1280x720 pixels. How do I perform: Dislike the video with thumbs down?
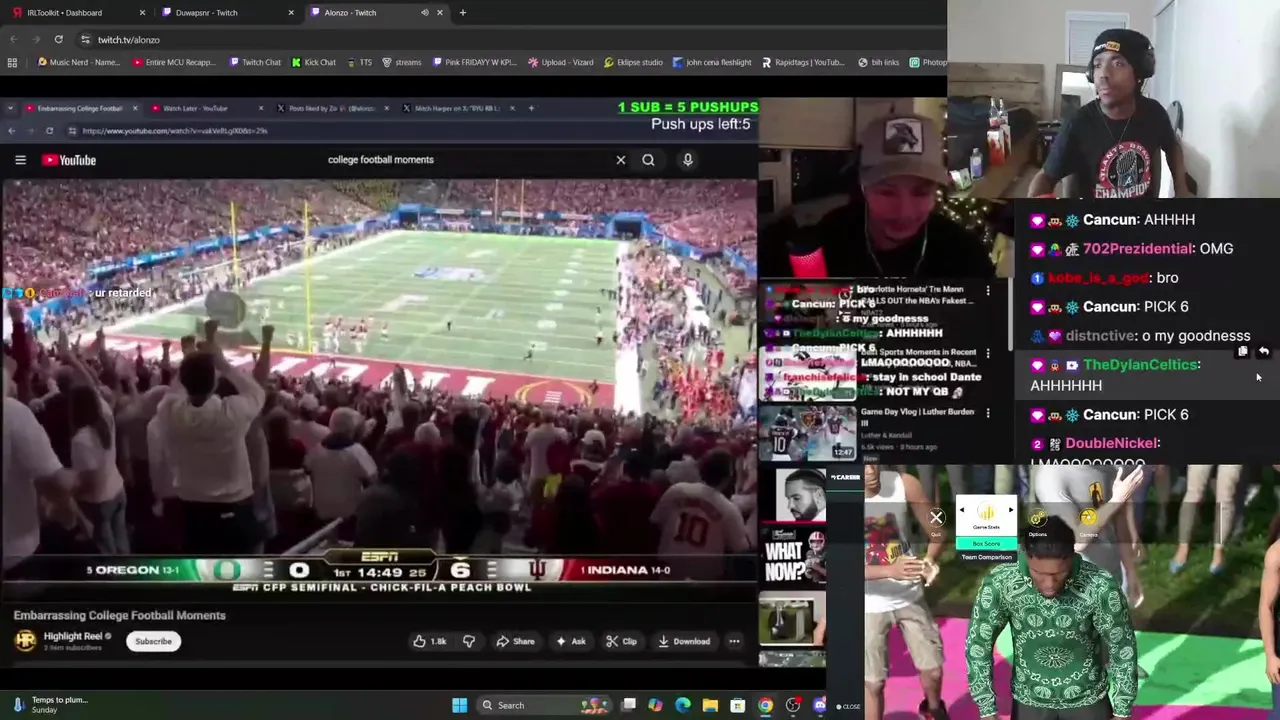point(469,641)
